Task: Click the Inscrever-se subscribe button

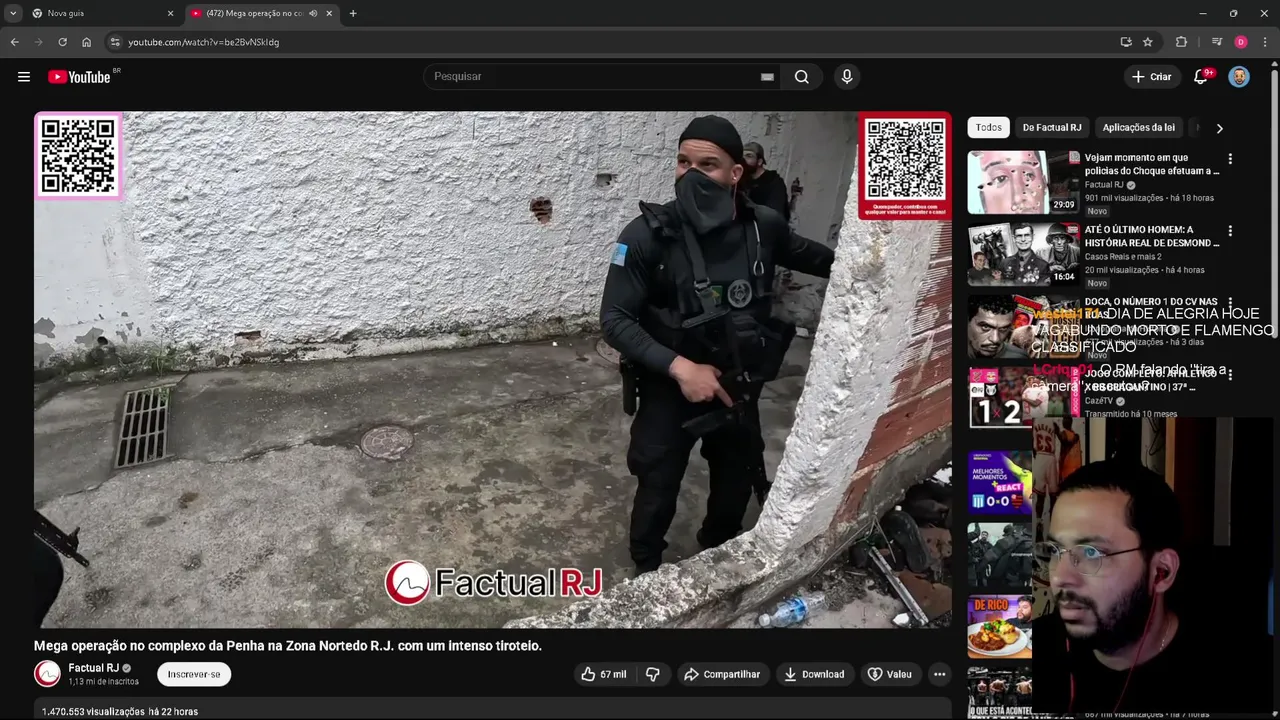Action: pyautogui.click(x=194, y=674)
